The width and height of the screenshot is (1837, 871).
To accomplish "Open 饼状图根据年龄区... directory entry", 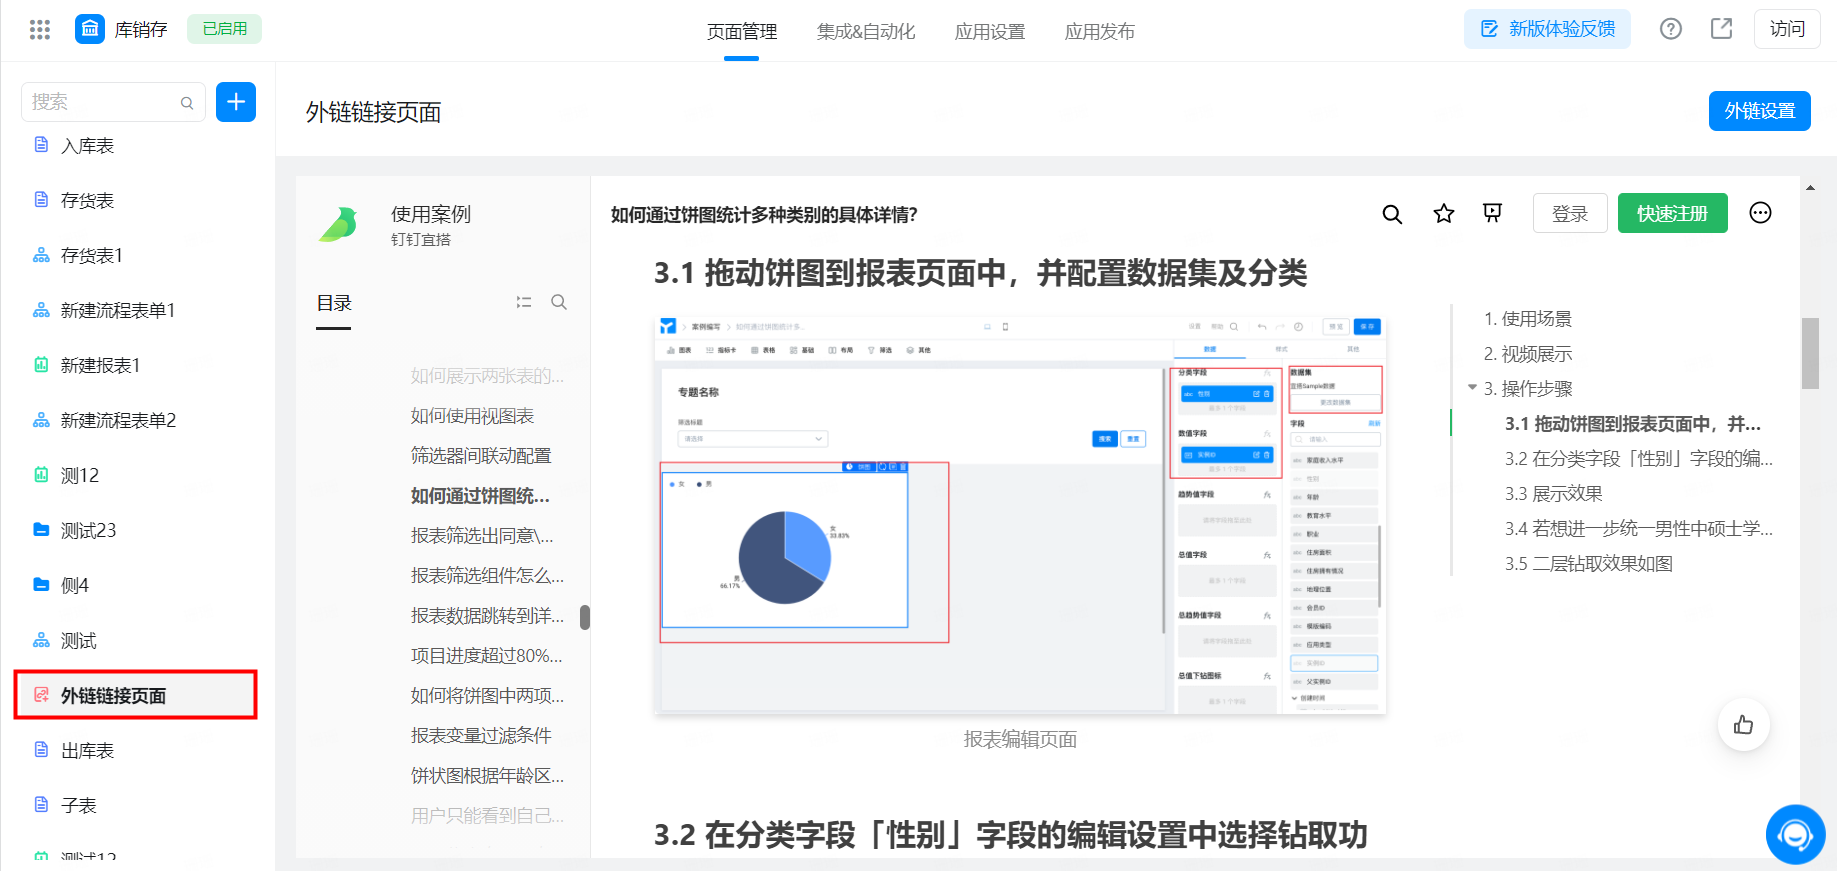I will [488, 776].
